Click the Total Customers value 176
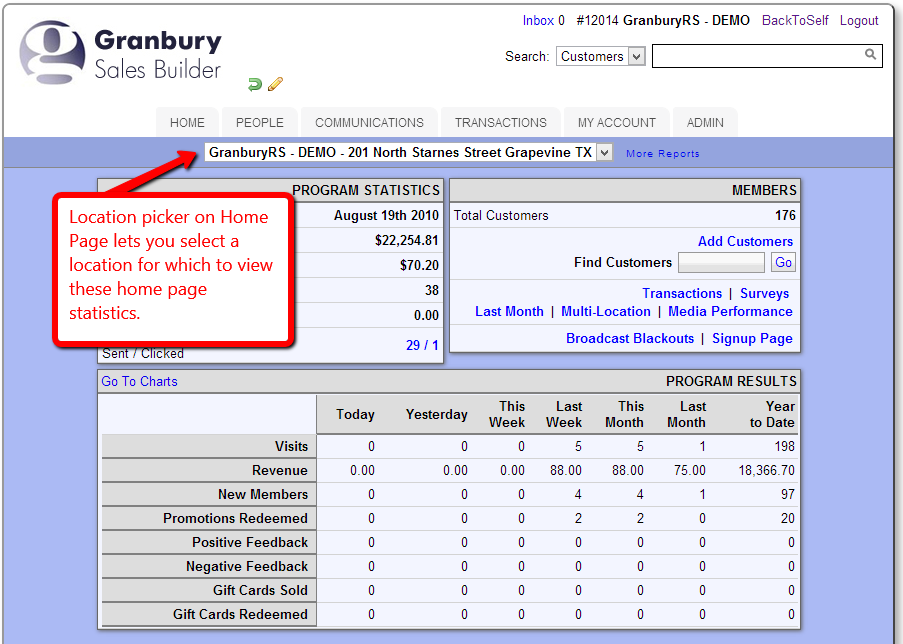Screen dimensions: 903x644 [785, 215]
